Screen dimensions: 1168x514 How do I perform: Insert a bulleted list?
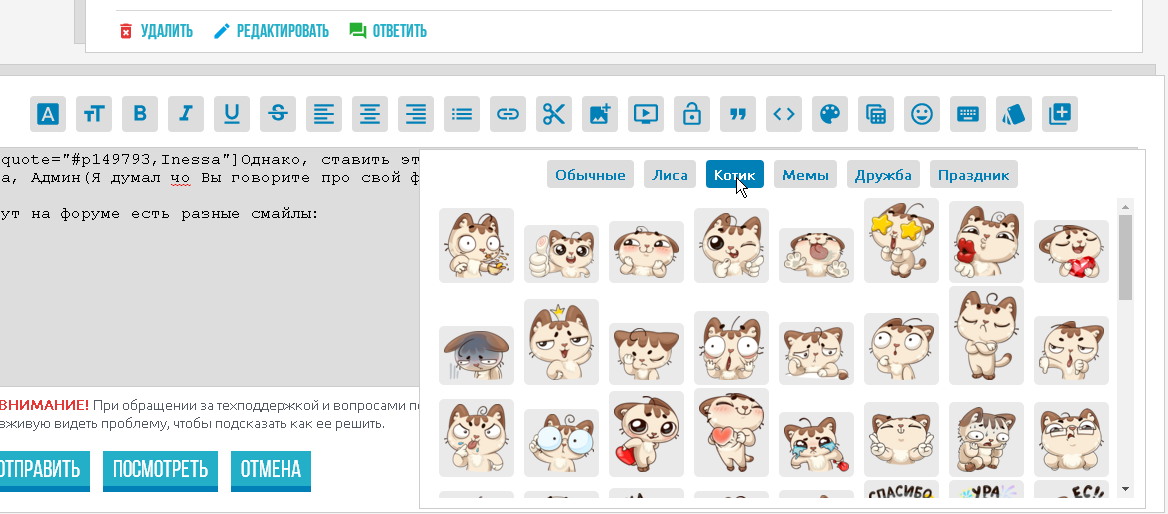[x=462, y=114]
